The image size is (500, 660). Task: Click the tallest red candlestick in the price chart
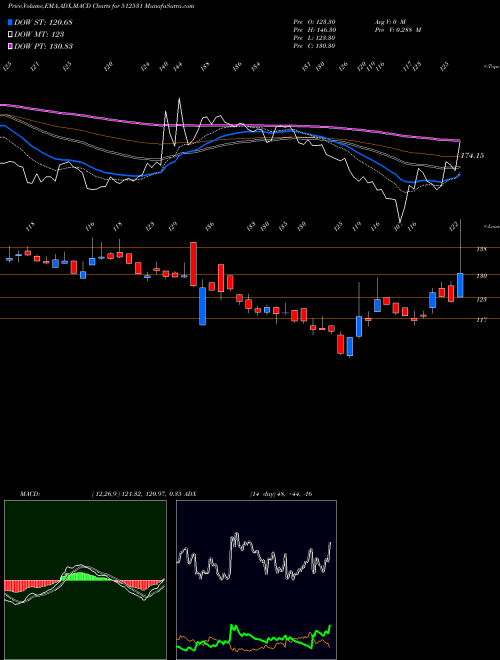tap(194, 264)
